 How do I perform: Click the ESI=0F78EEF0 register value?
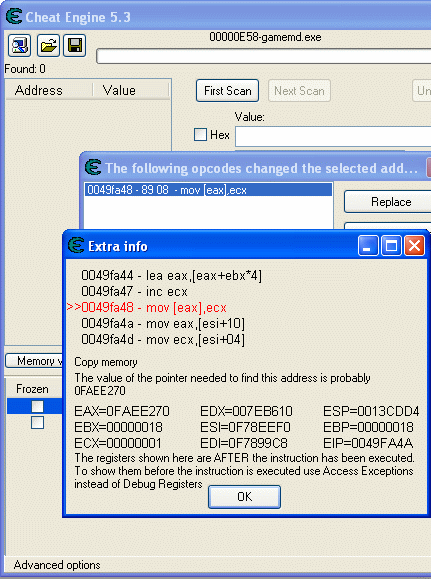[x=245, y=427]
